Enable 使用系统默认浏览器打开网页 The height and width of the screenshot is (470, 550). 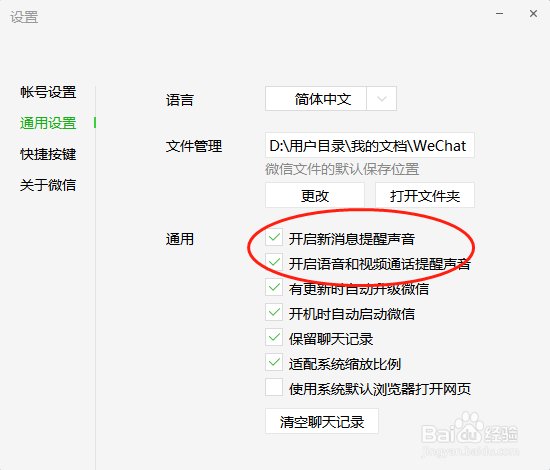(x=274, y=388)
